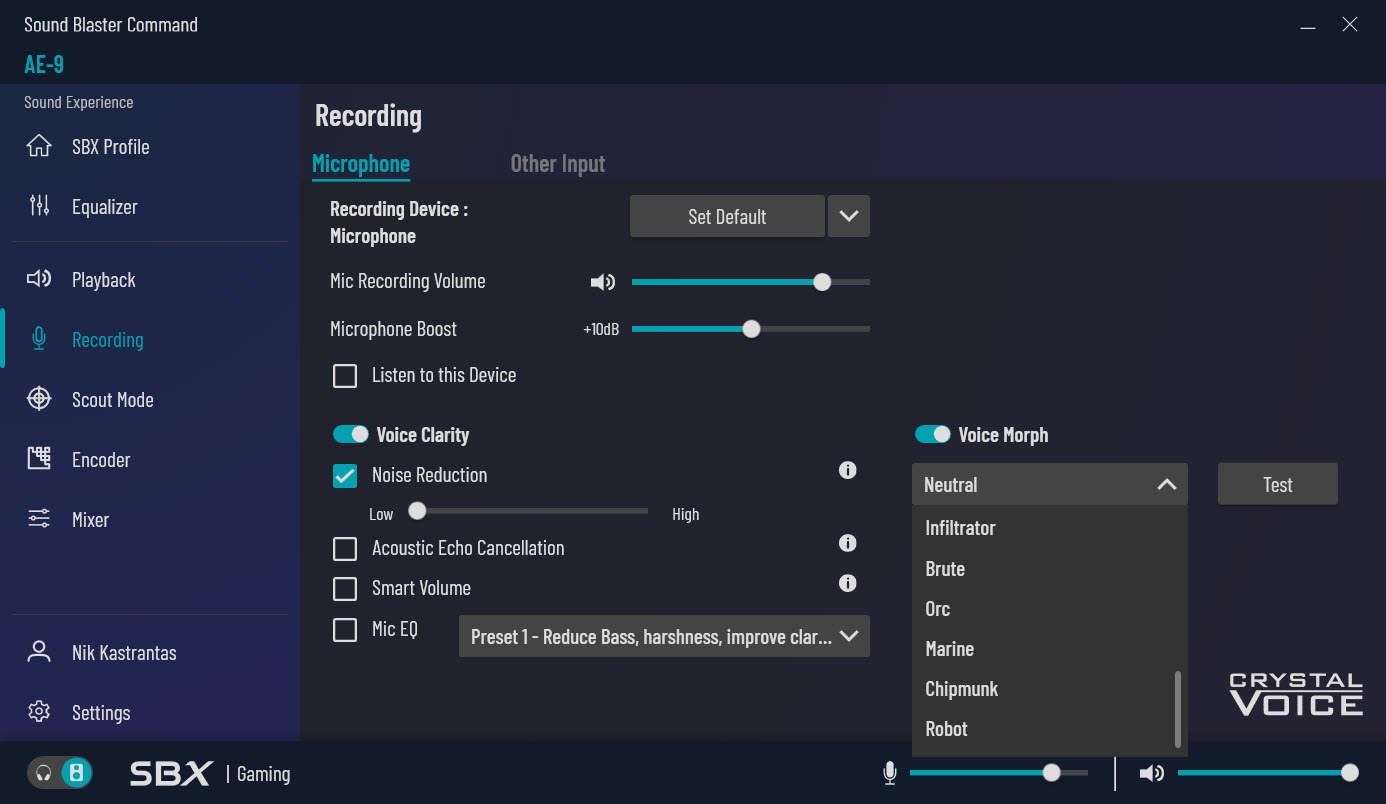This screenshot has height=804, width=1386.
Task: Click the AE-9 device name
Action: click(44, 64)
